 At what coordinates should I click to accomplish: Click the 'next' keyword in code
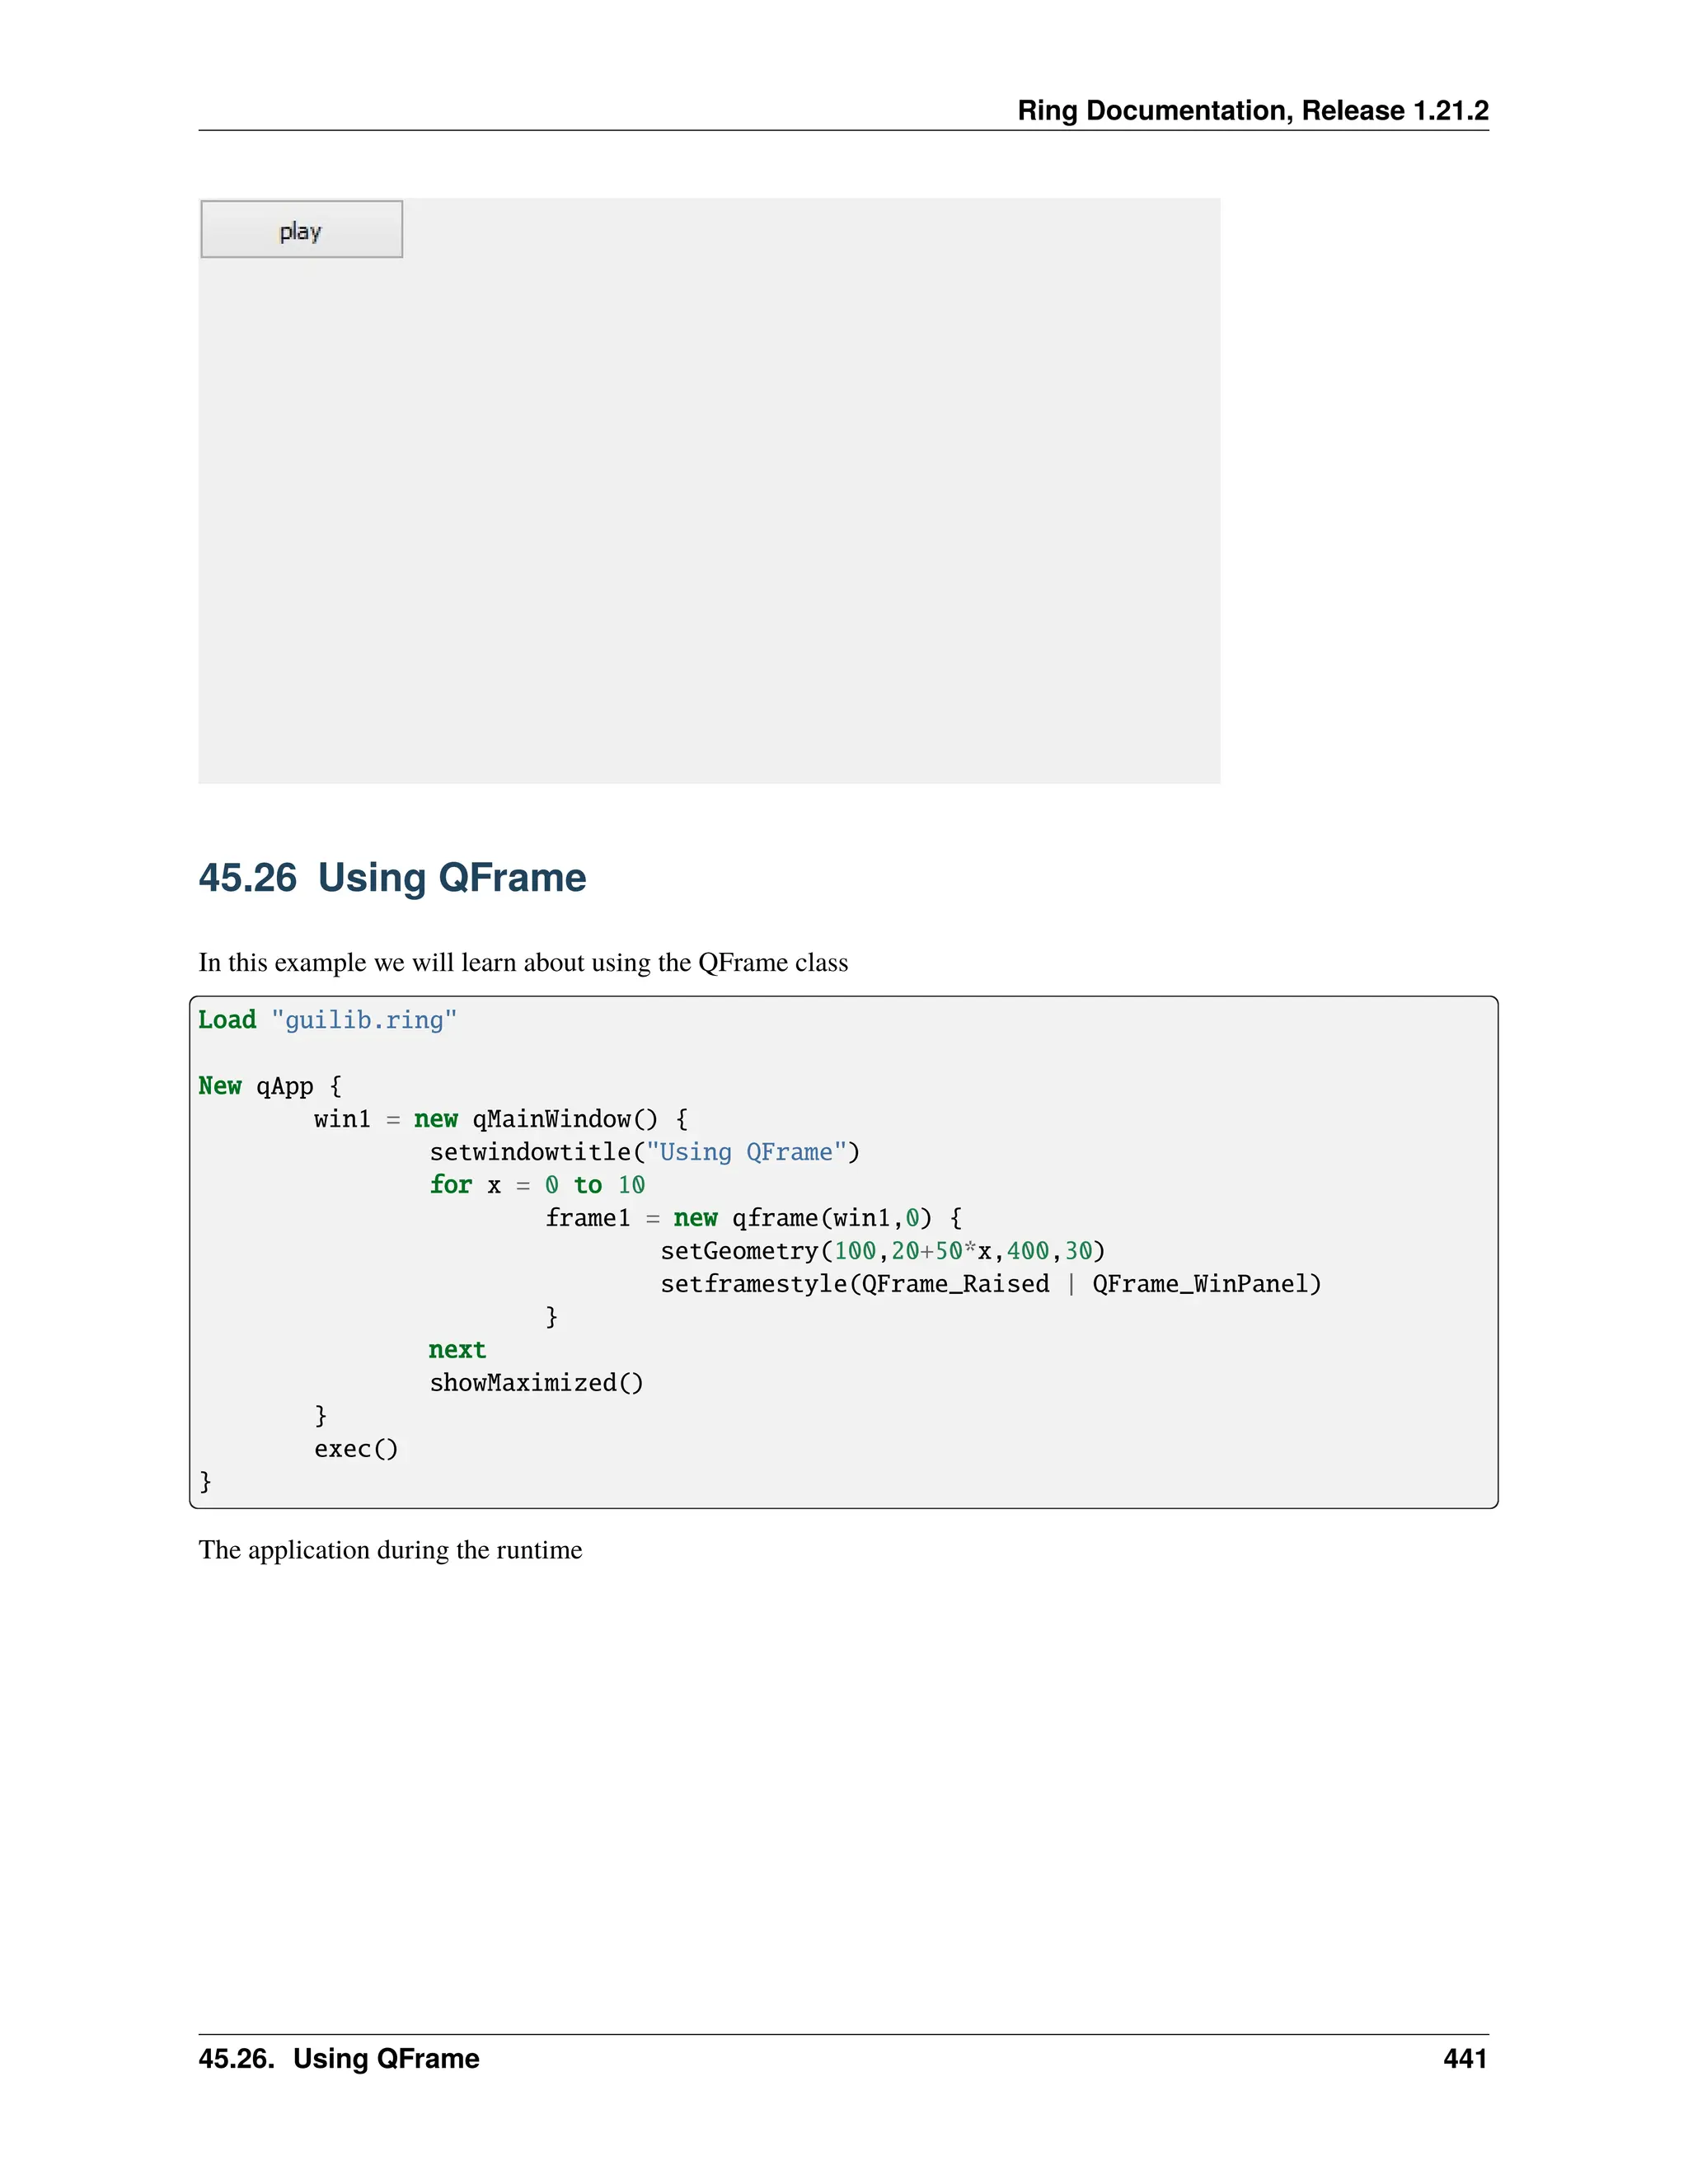click(x=457, y=1350)
